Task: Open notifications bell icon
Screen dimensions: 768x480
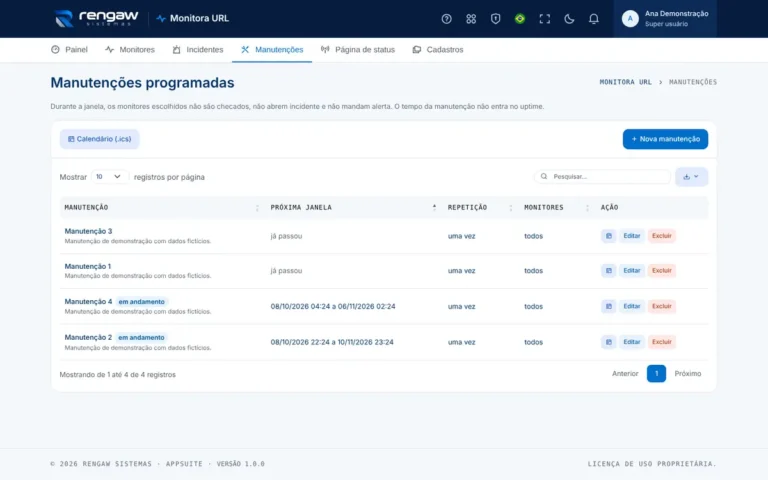Action: [593, 19]
